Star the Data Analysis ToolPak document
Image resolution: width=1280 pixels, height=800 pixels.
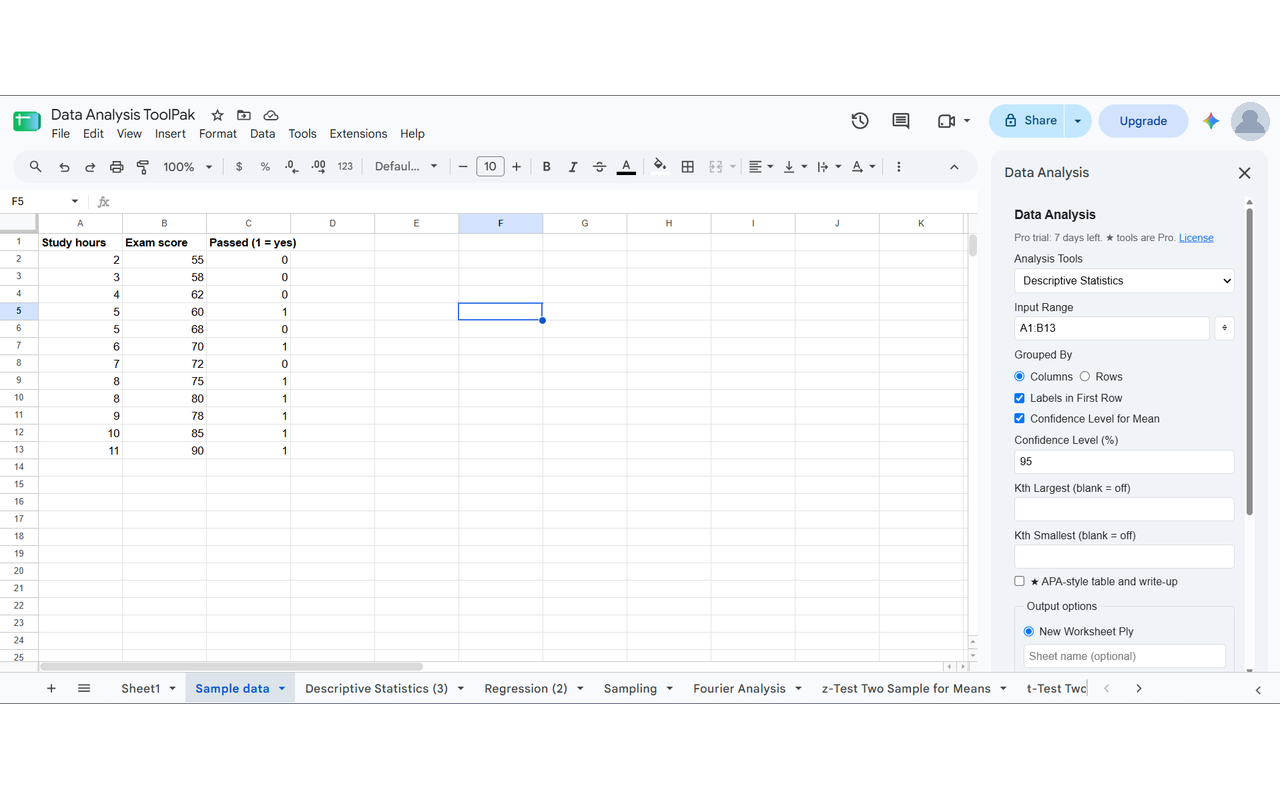pos(217,115)
